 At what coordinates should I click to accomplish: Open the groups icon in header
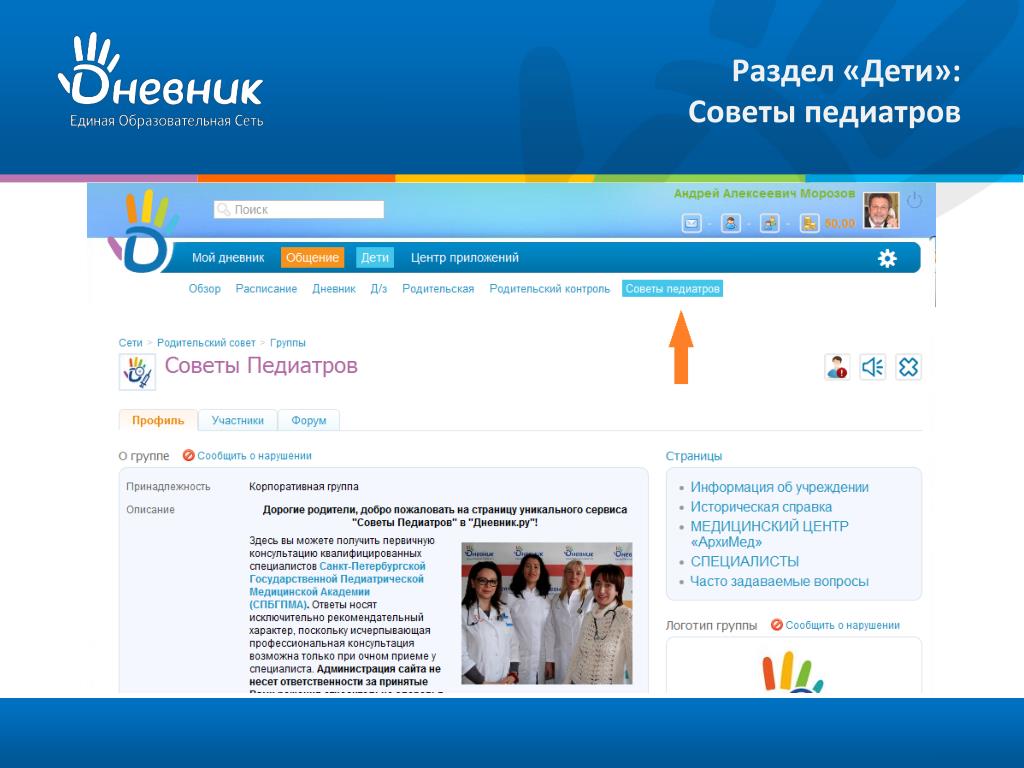[769, 223]
